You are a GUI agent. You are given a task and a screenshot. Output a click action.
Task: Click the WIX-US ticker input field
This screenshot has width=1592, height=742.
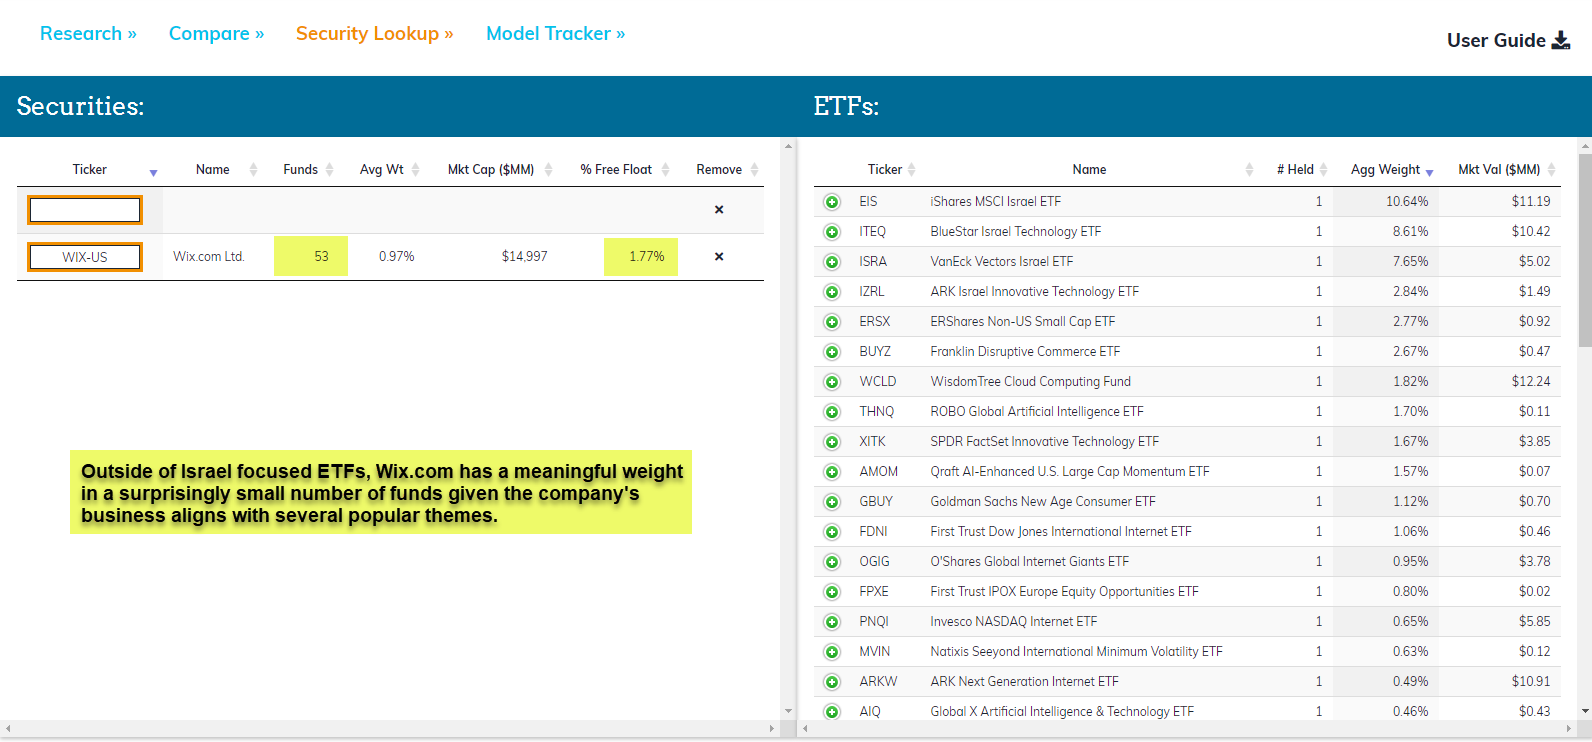pyautogui.click(x=85, y=257)
